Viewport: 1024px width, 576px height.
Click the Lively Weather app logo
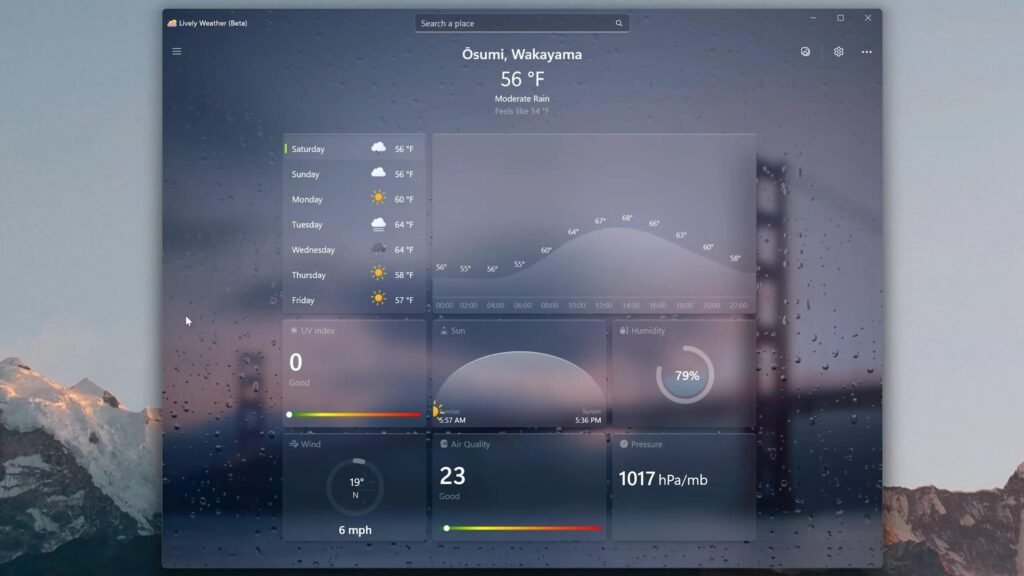pyautogui.click(x=172, y=23)
